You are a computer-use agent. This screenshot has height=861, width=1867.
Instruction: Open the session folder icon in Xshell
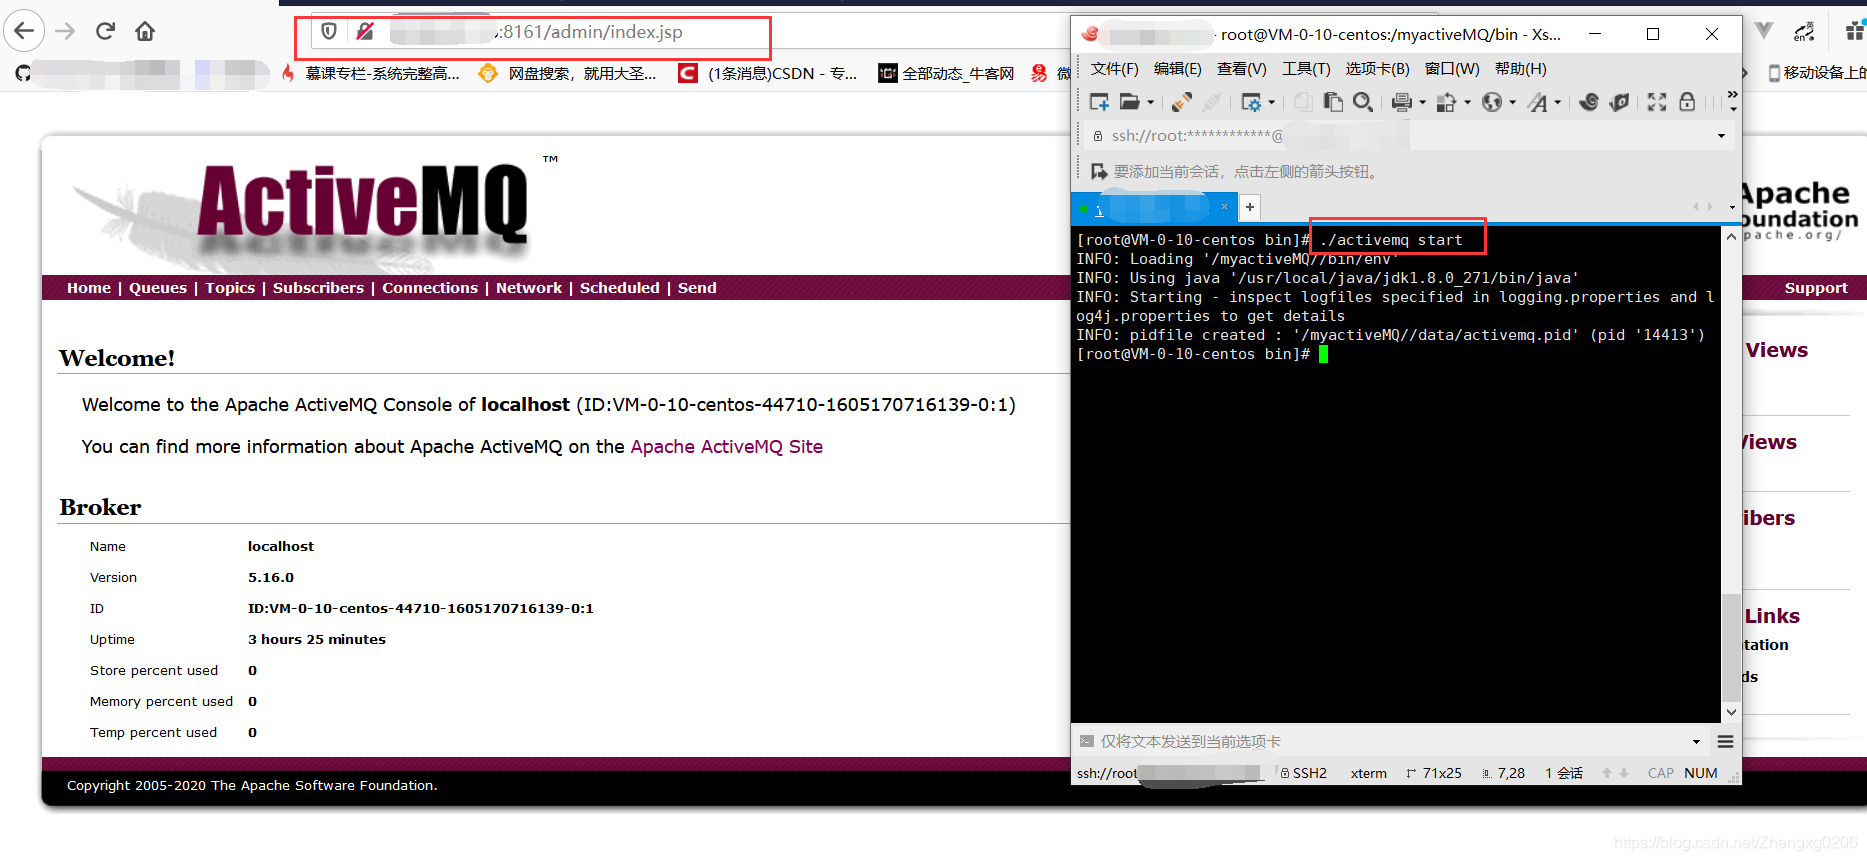click(1130, 102)
